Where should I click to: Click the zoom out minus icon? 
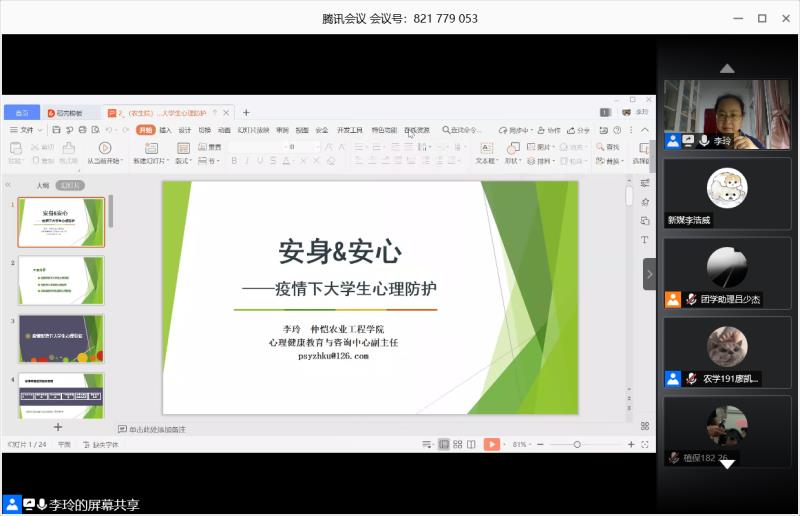(540, 444)
